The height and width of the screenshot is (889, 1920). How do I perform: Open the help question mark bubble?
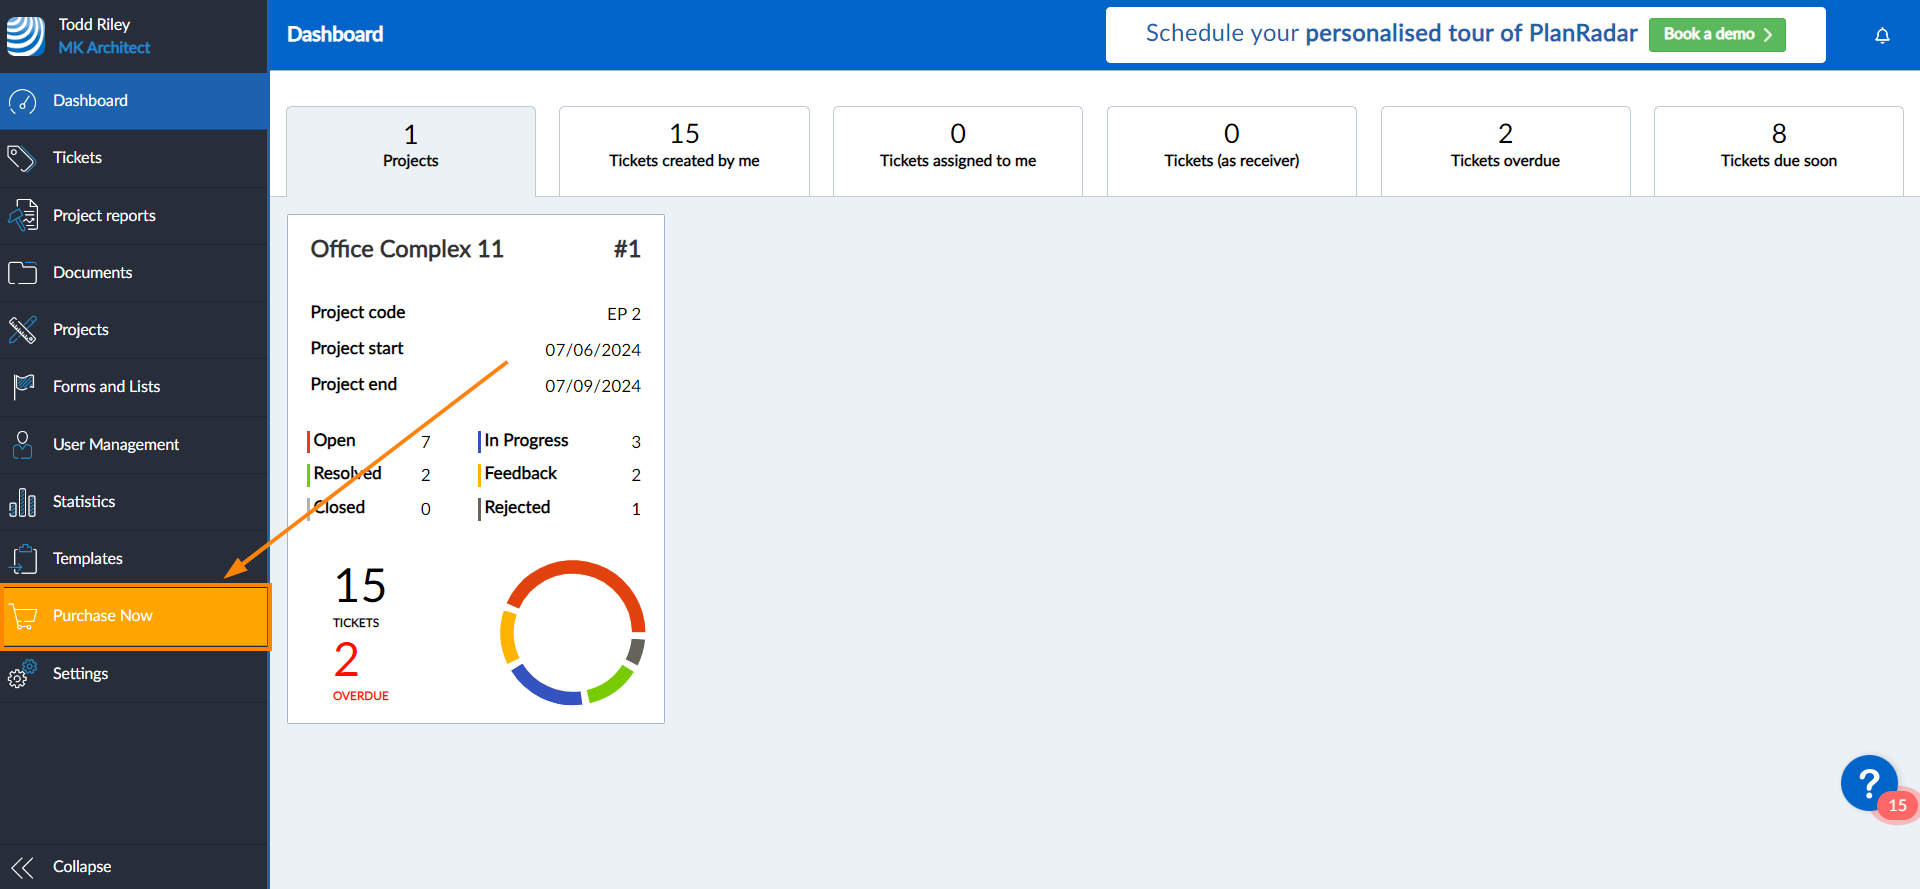(x=1868, y=783)
